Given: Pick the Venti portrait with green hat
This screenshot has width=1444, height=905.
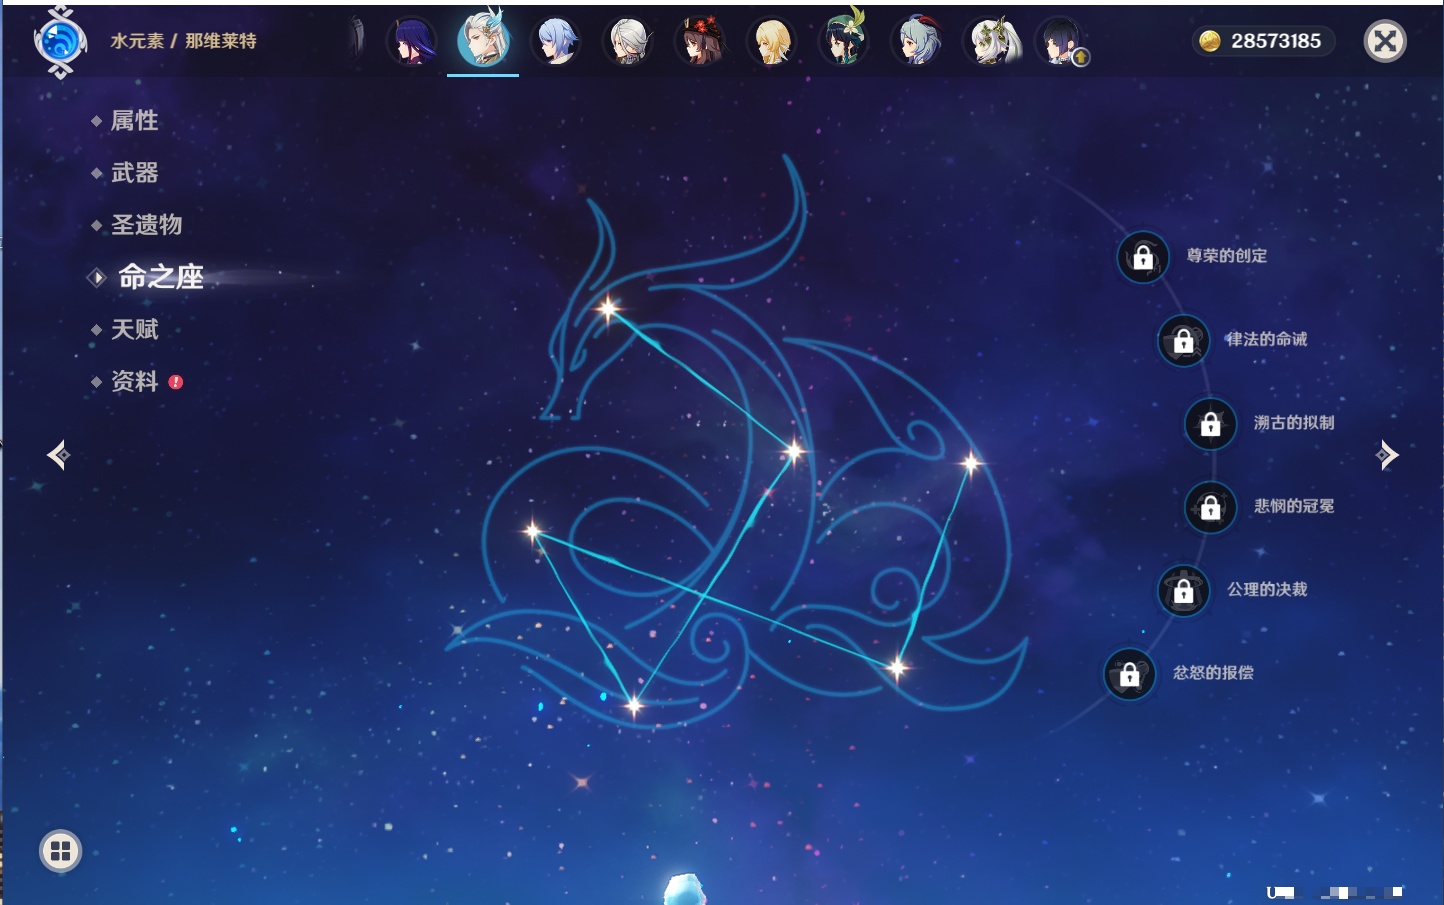Looking at the screenshot, I should [x=843, y=42].
